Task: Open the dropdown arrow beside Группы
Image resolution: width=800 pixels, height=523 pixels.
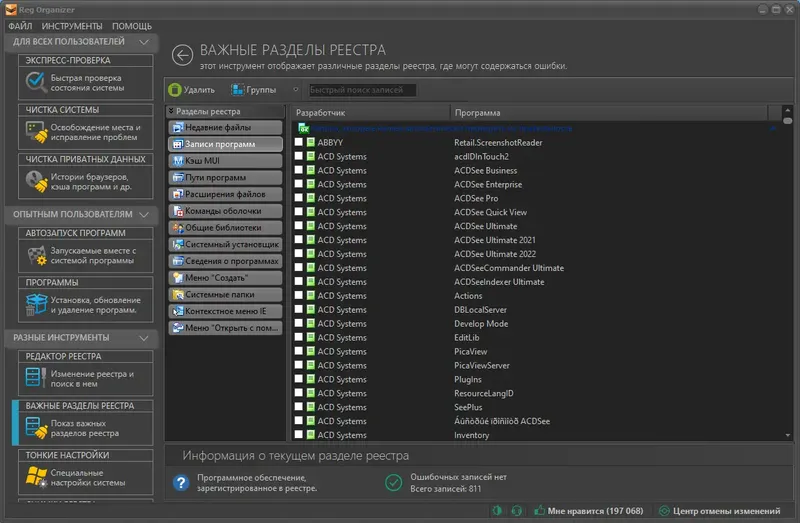Action: [x=295, y=90]
